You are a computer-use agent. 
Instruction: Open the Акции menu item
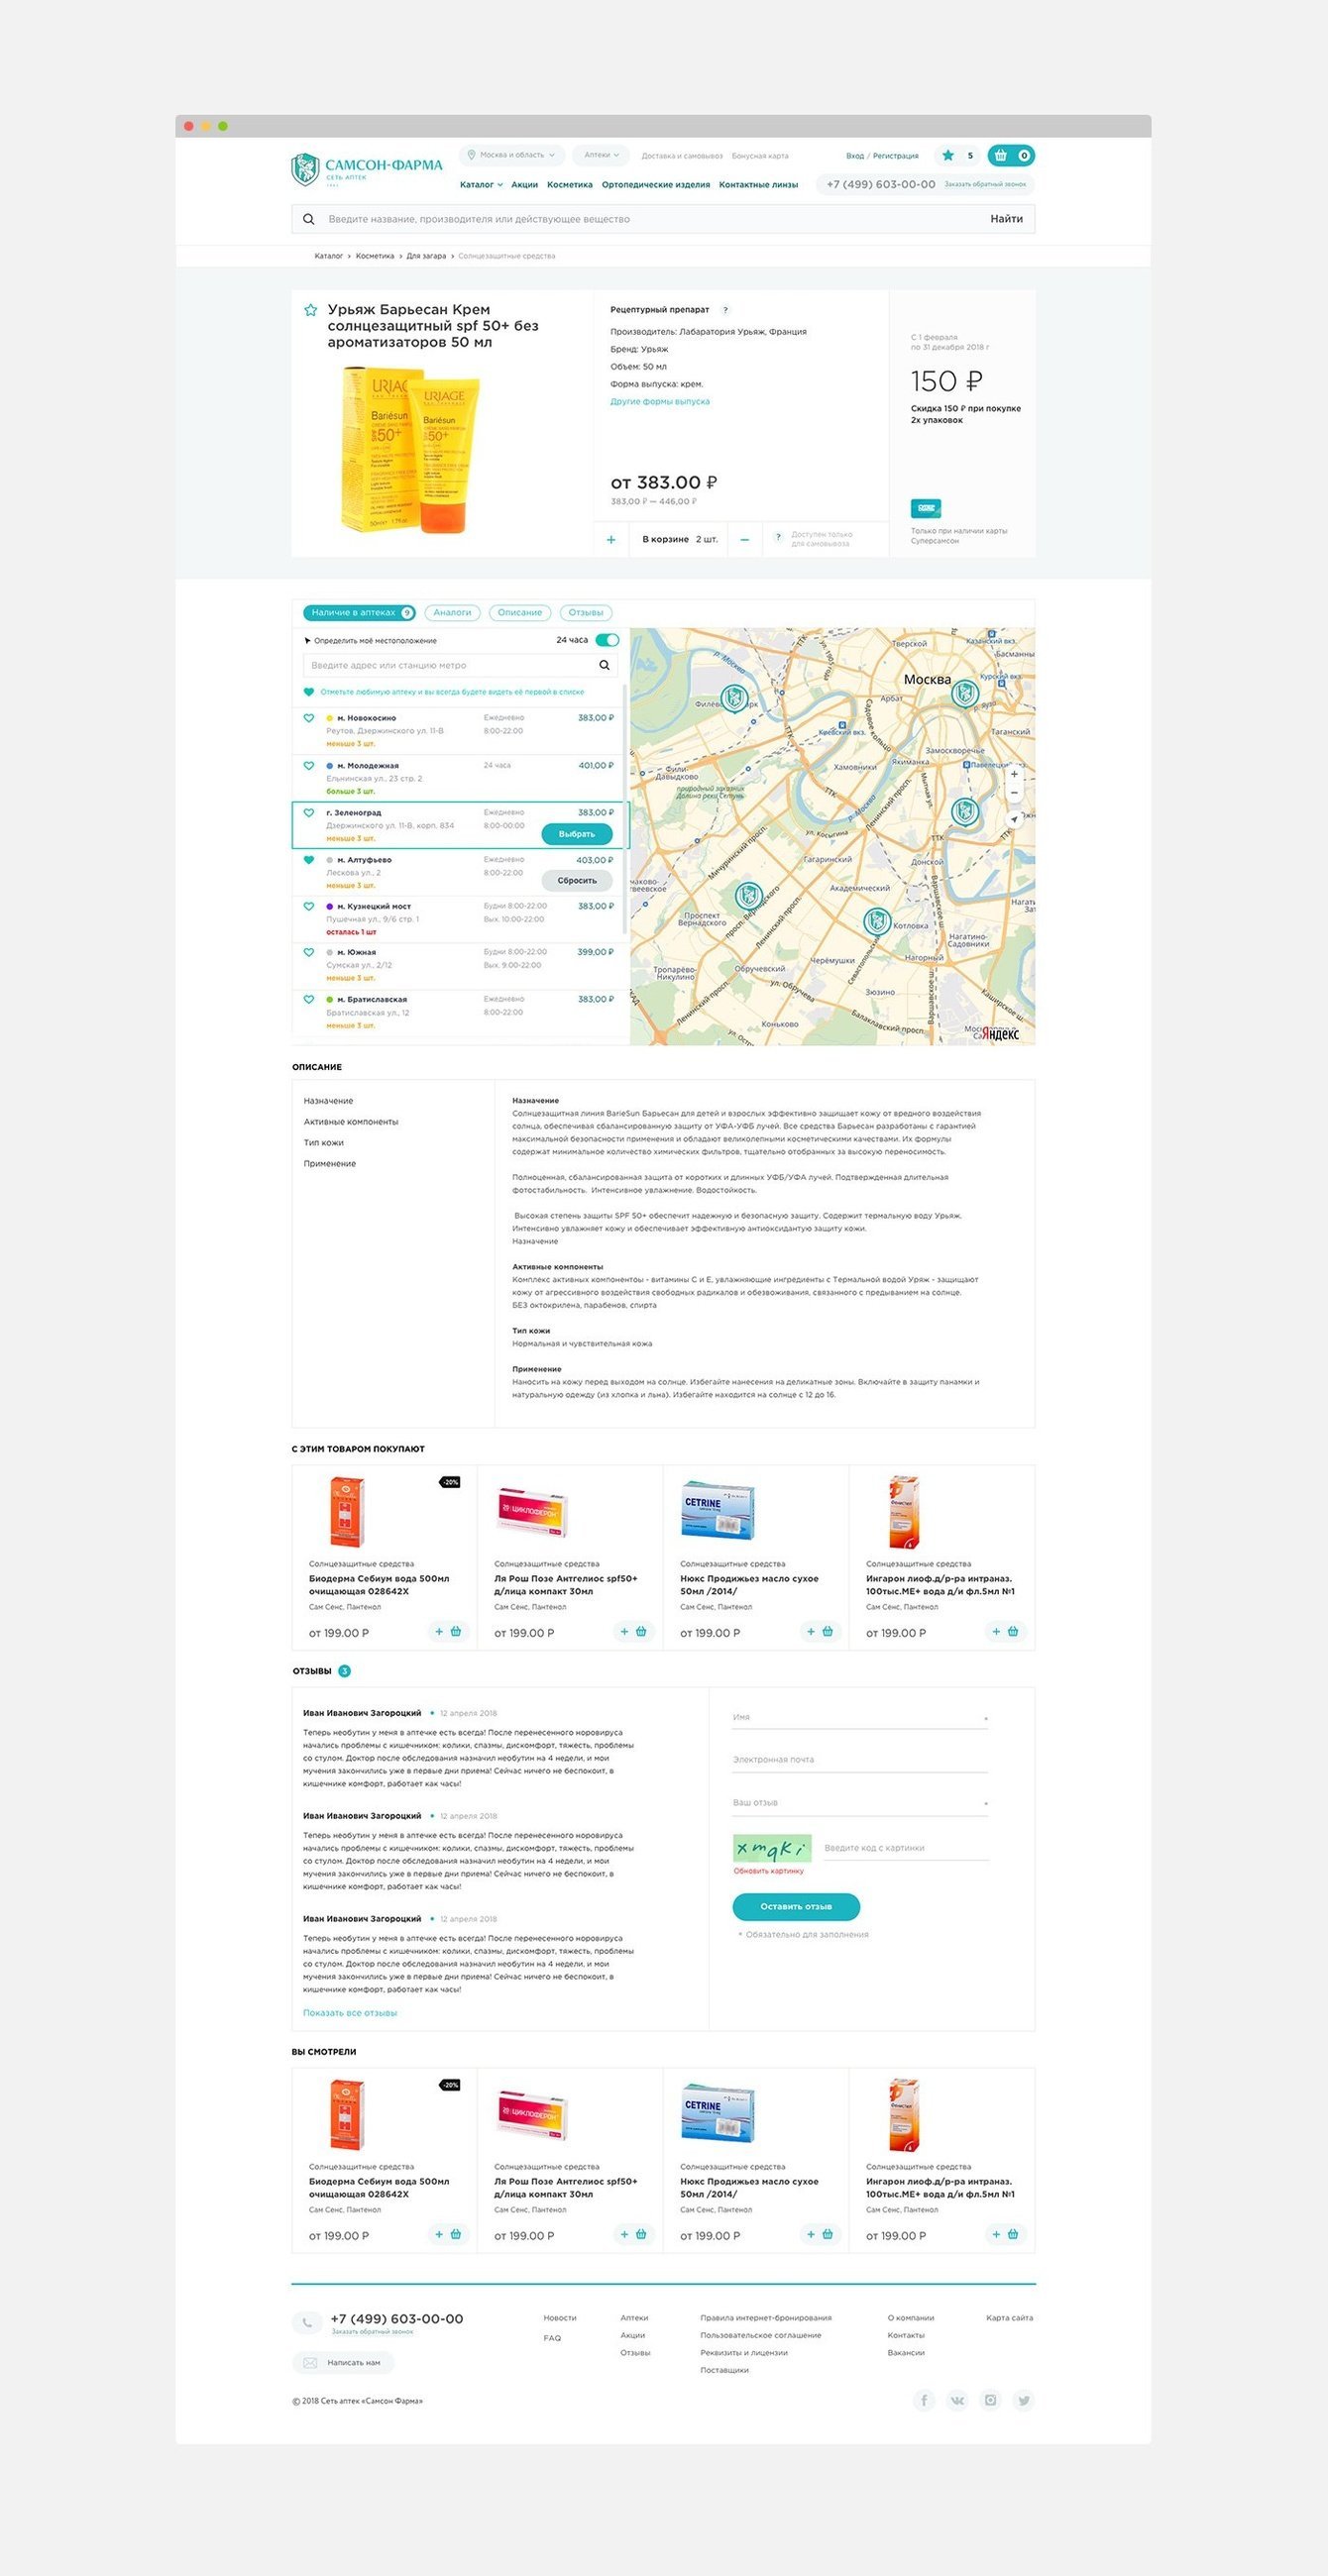525,185
